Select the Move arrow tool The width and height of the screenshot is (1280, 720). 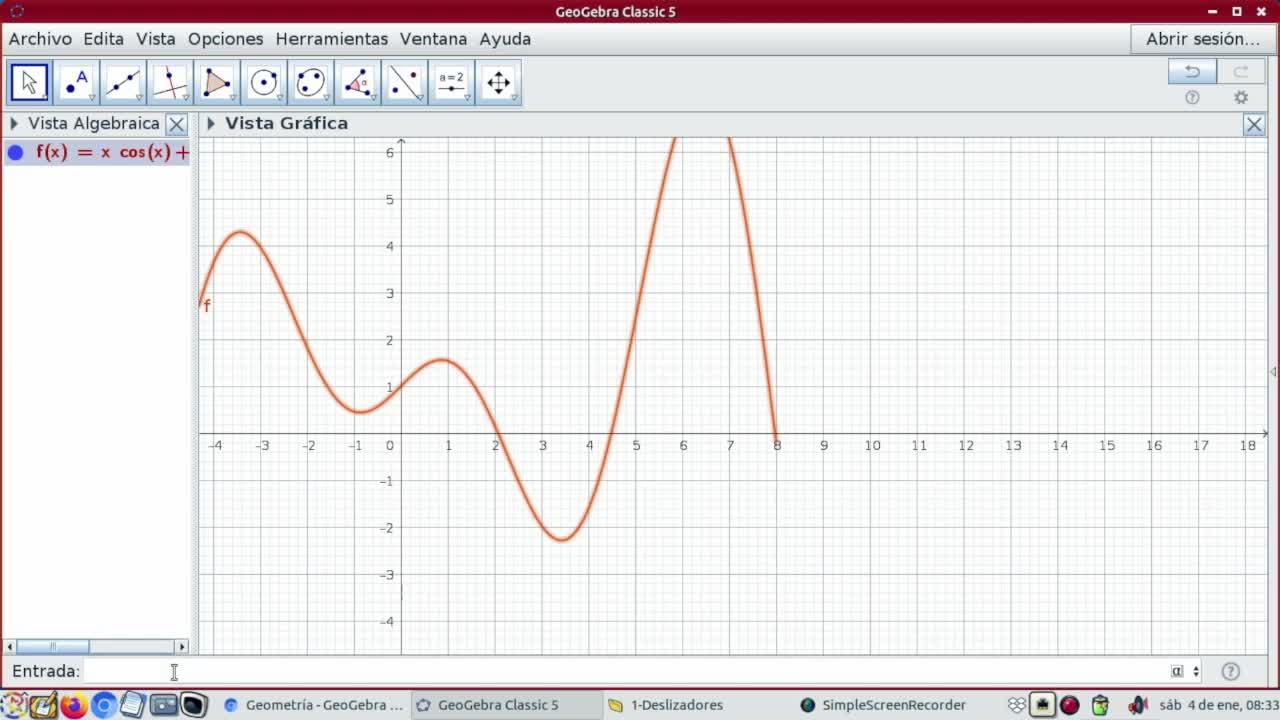[x=29, y=83]
